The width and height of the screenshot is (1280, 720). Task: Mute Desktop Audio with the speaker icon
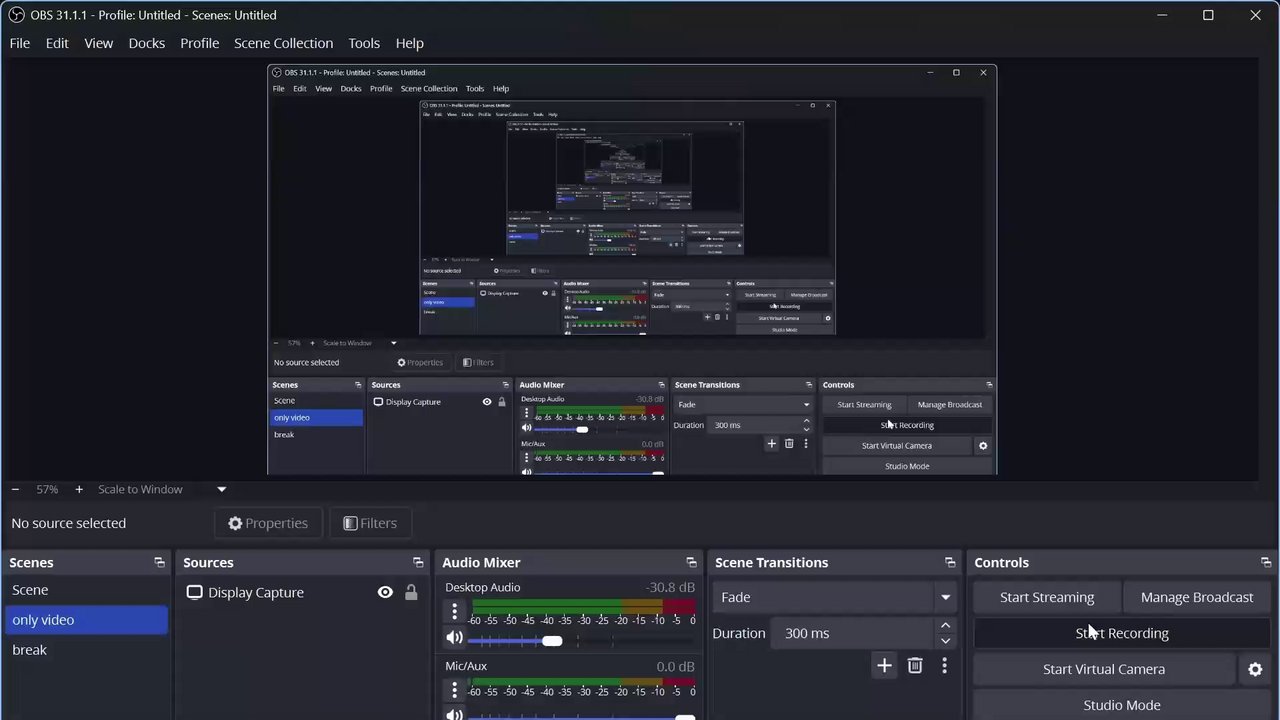click(x=455, y=638)
